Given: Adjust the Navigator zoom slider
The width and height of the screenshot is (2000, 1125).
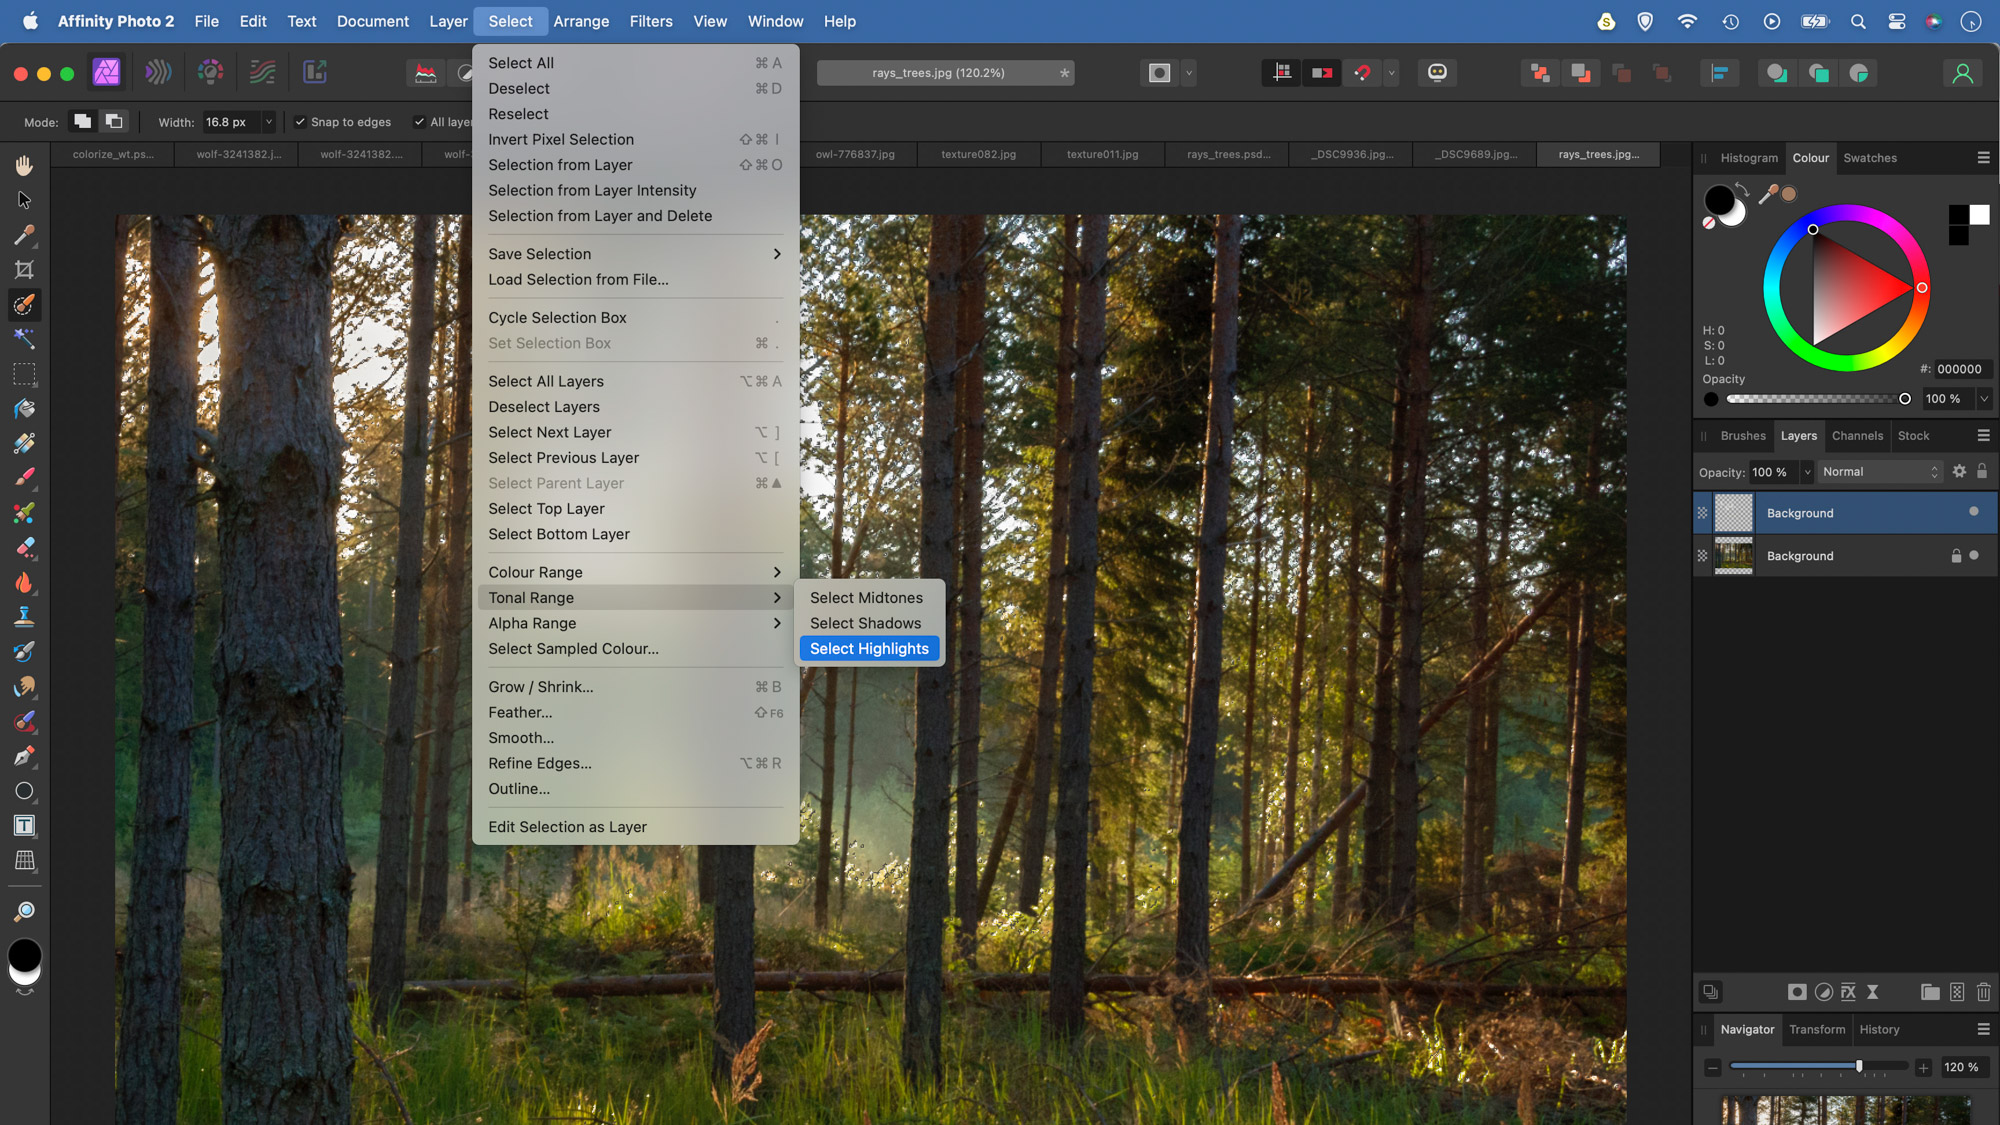Looking at the screenshot, I should 1818,1067.
